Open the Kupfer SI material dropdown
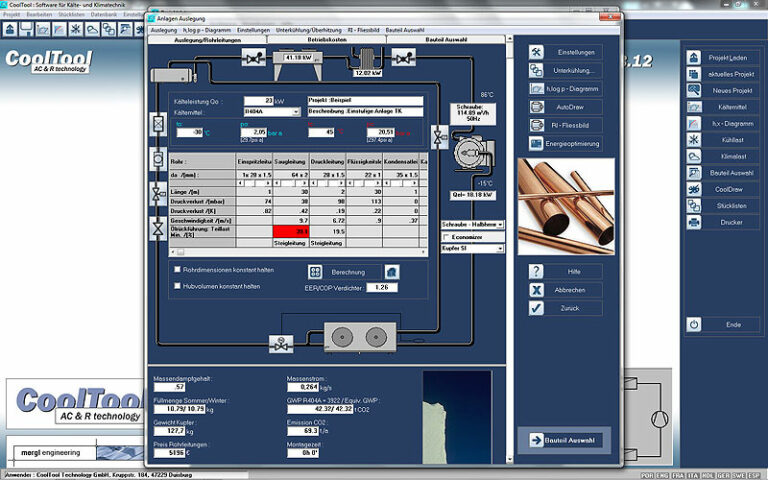 pyautogui.click(x=500, y=249)
